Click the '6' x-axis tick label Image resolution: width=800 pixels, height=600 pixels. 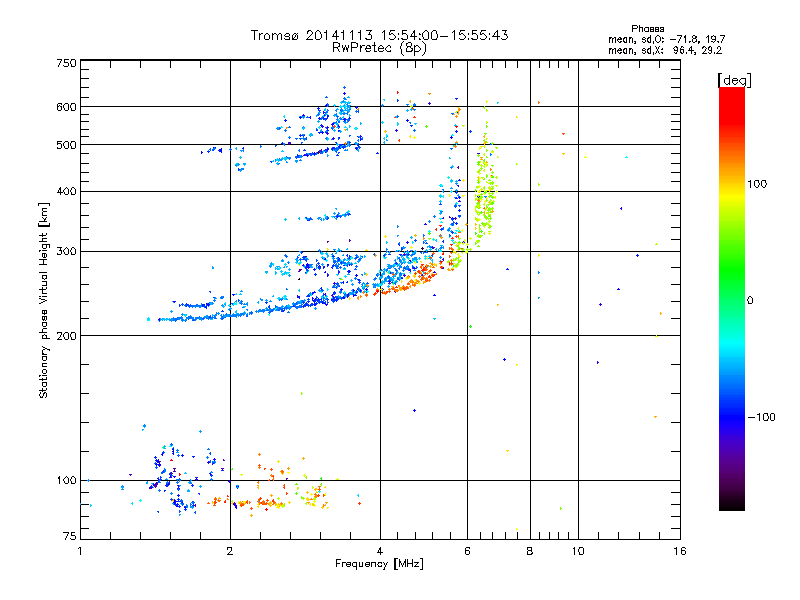(x=467, y=551)
